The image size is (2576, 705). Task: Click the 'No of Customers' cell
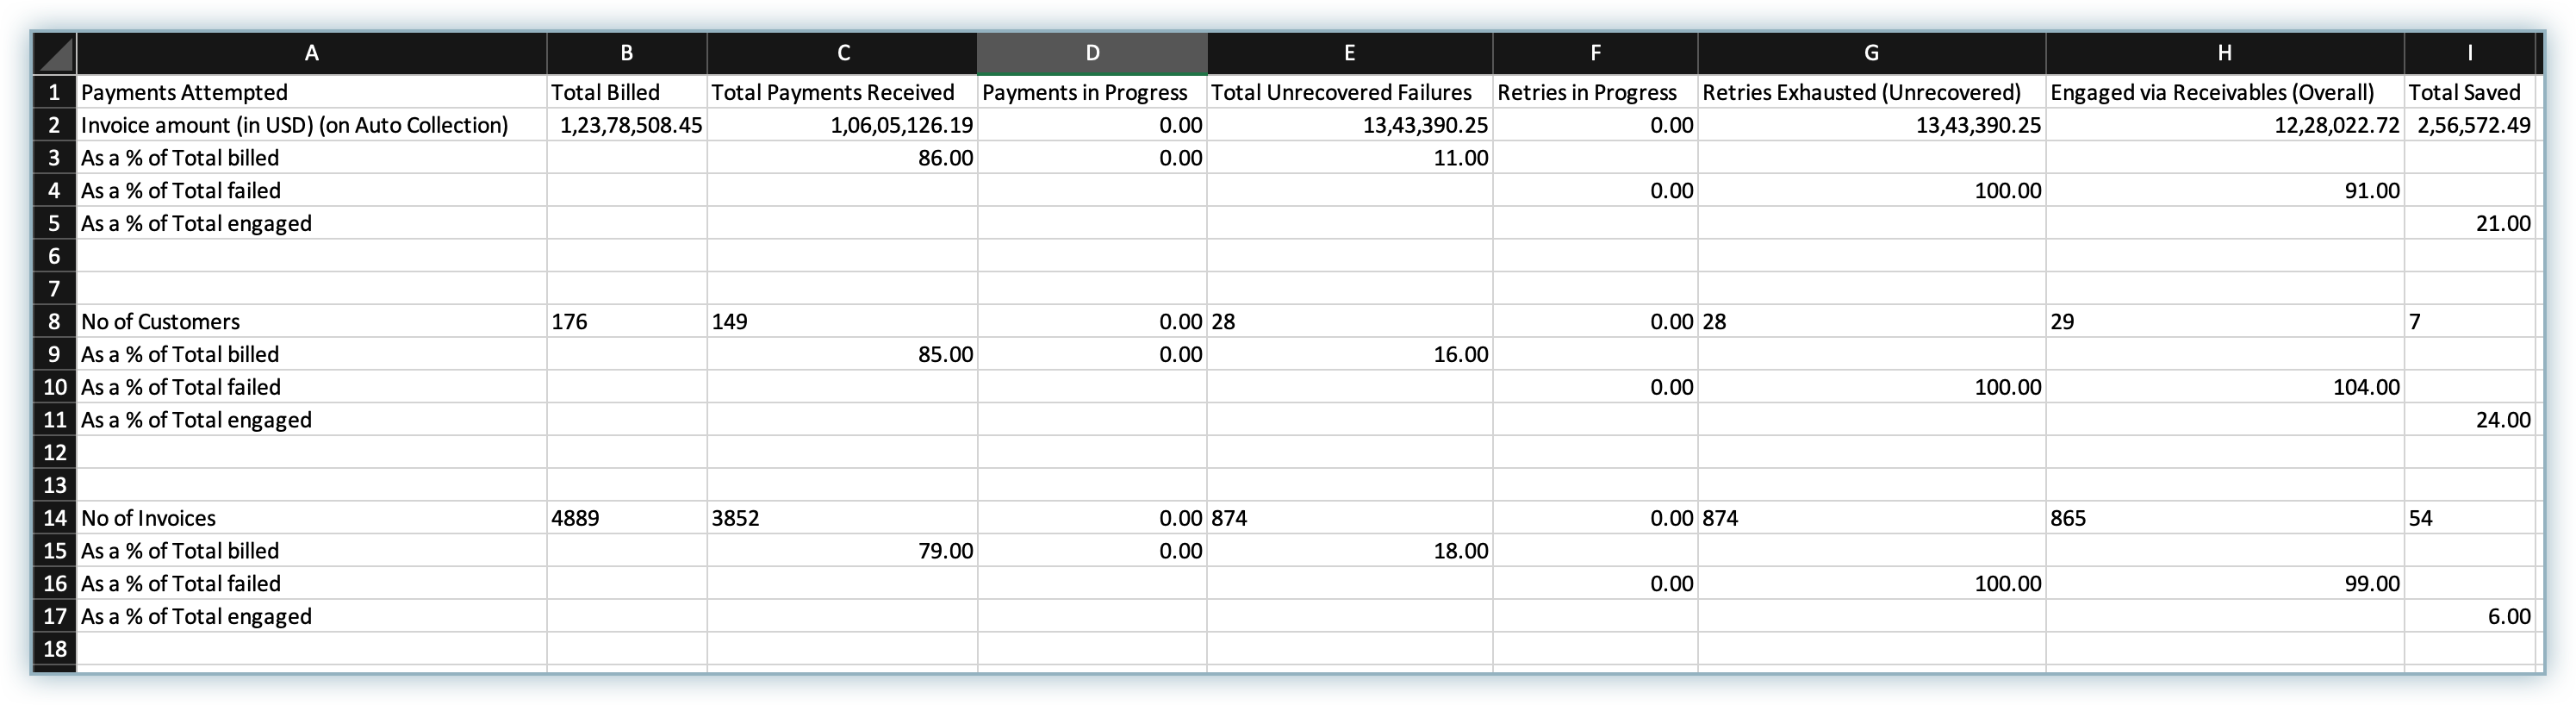point(312,321)
